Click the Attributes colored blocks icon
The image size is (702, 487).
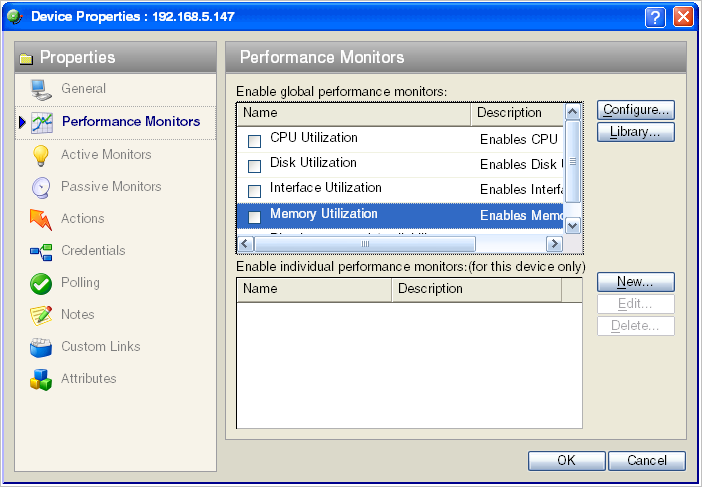tap(41, 380)
